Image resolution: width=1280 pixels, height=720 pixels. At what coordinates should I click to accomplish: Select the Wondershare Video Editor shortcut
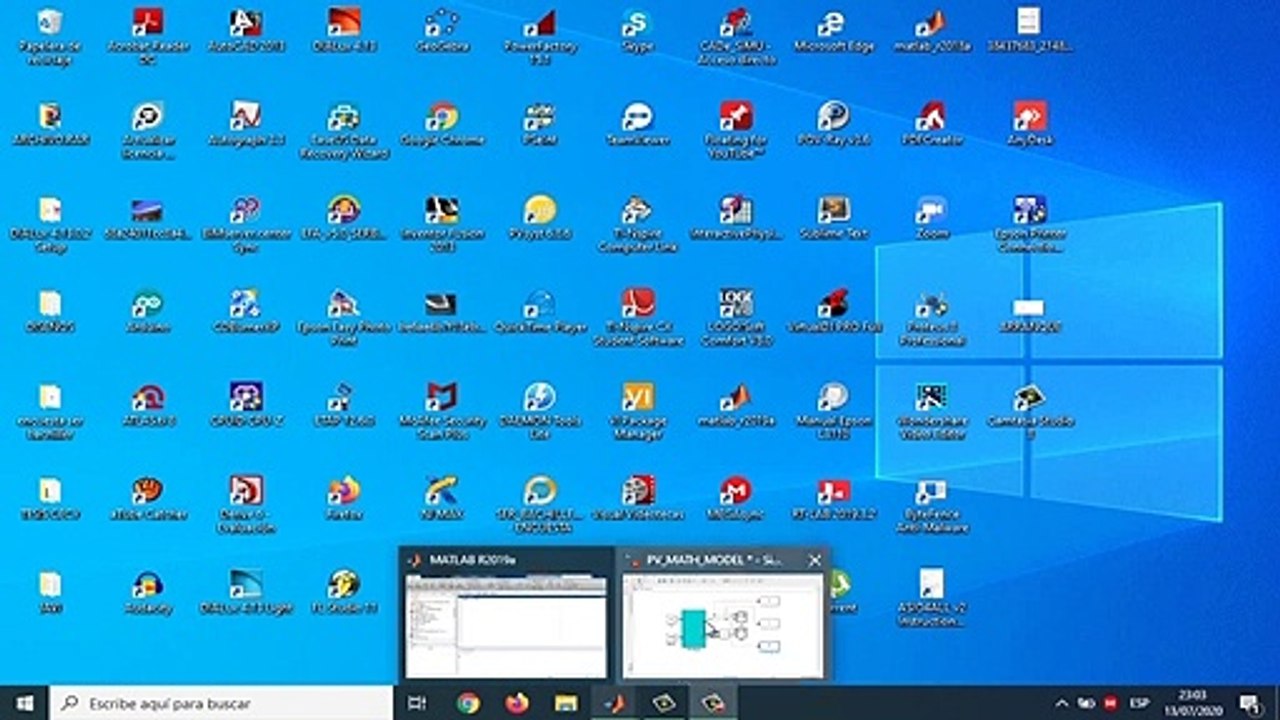931,412
